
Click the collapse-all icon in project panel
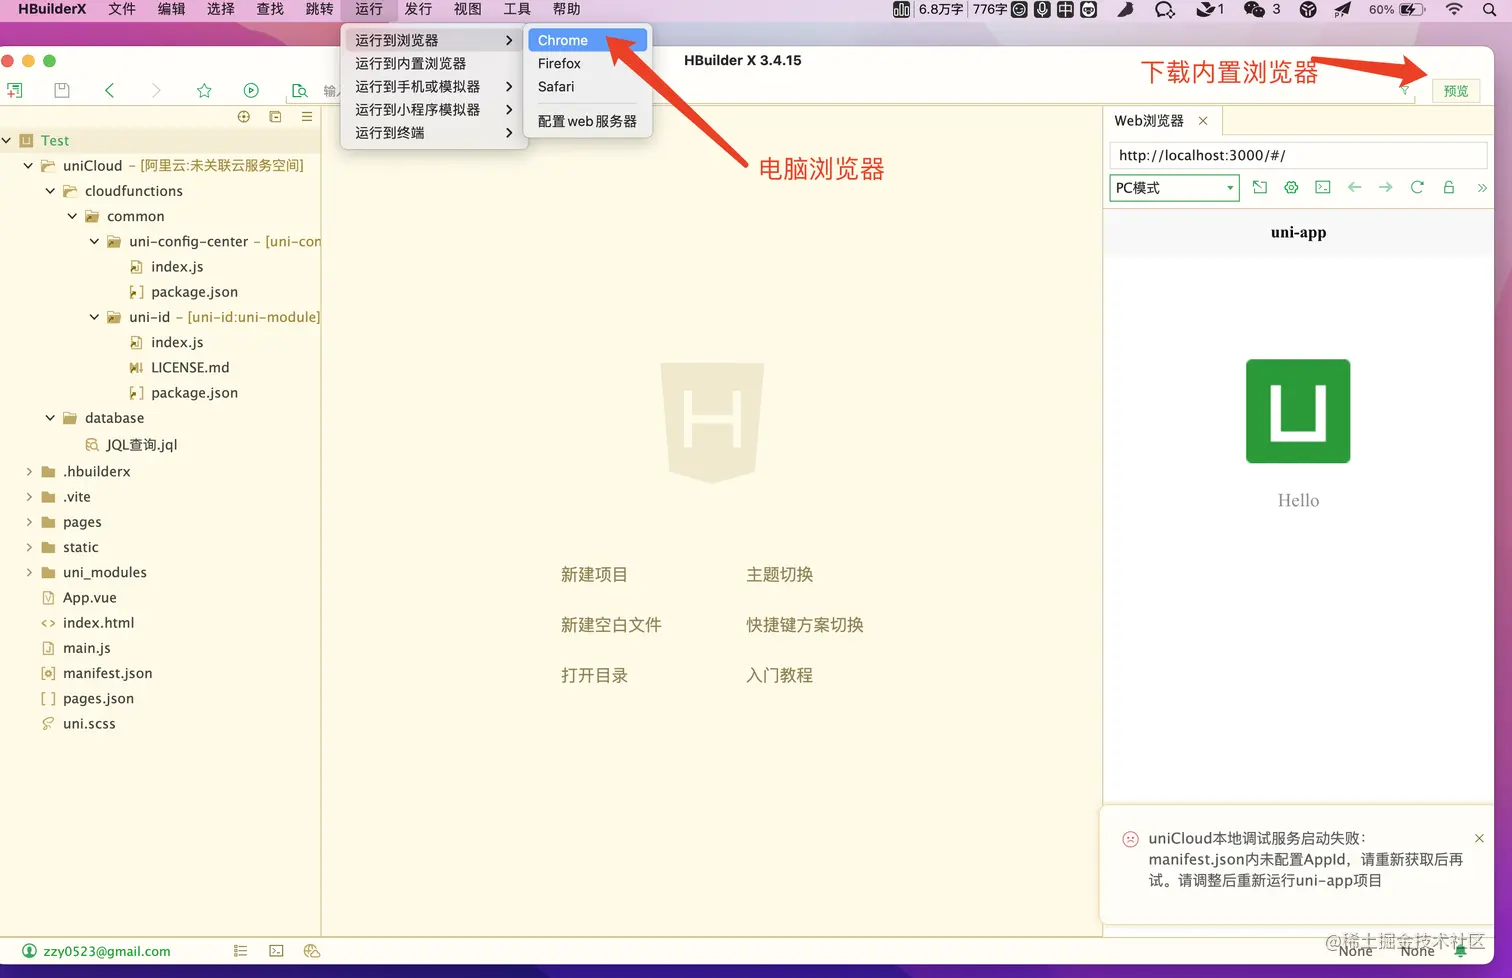pos(275,117)
